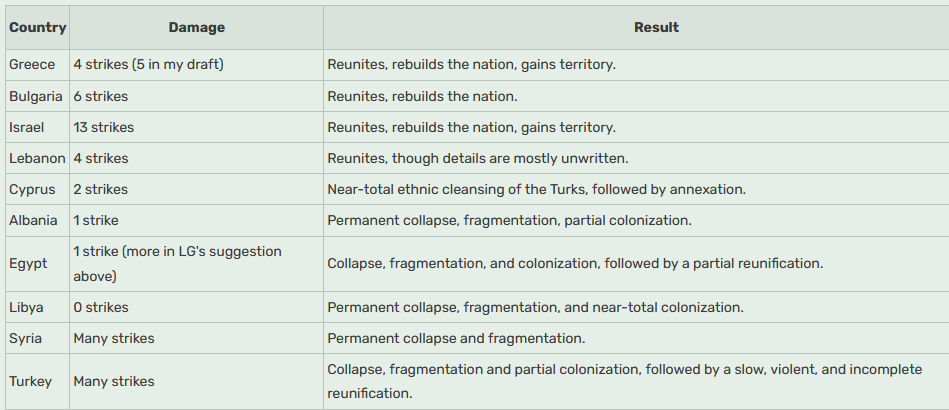Viewport: 949px width, 410px height.
Task: Select the Greece country cell
Action: pos(32,65)
